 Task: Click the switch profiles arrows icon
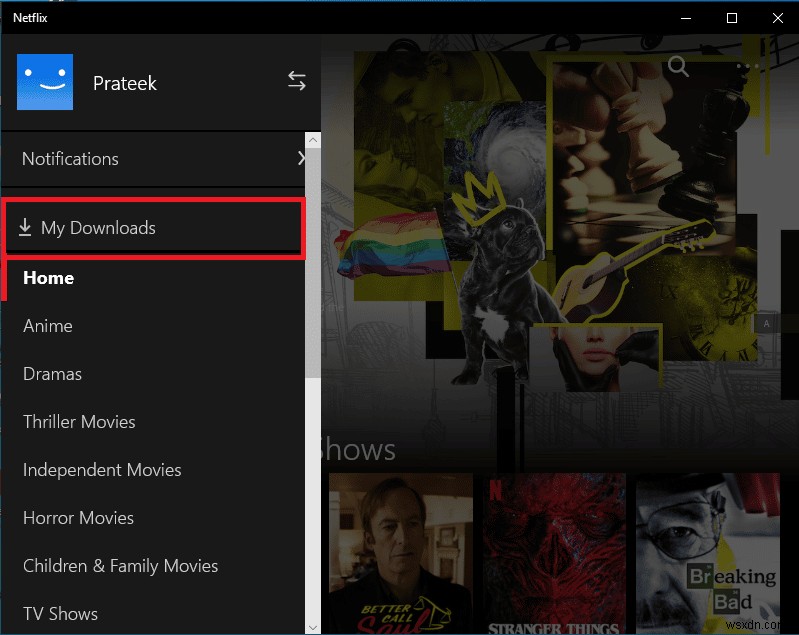click(297, 81)
